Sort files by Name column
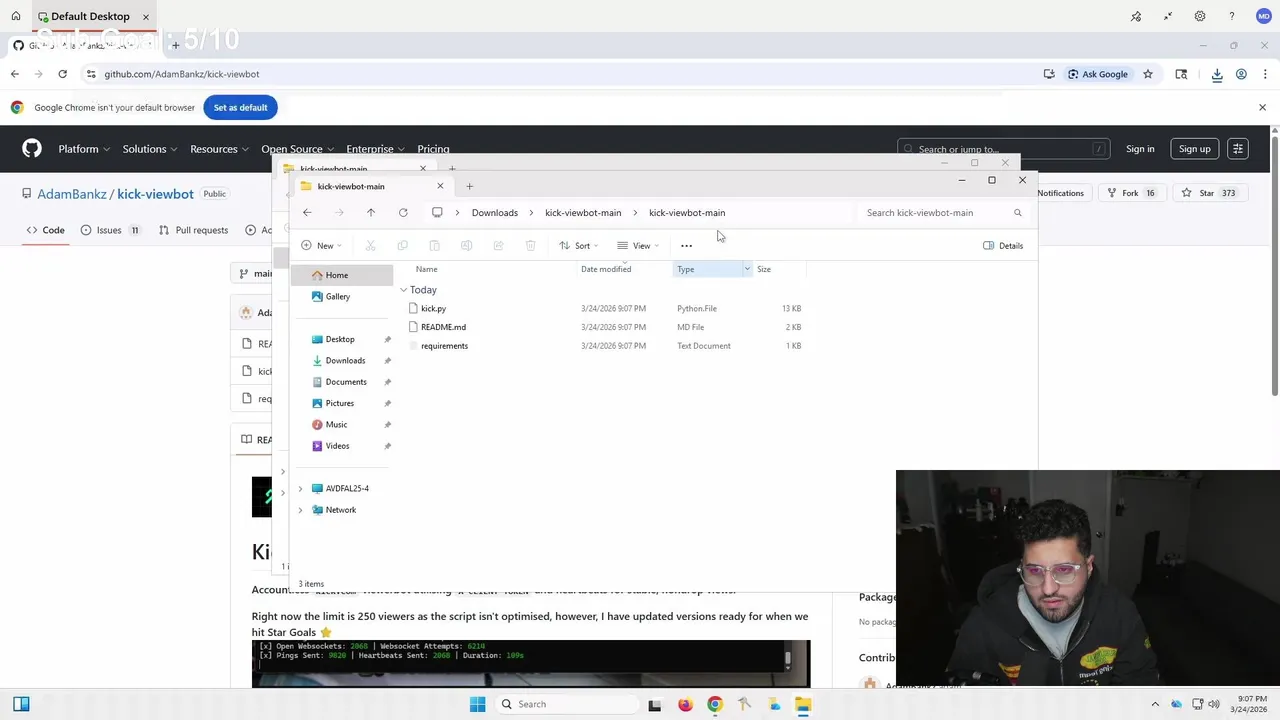Viewport: 1280px width, 720px height. (x=426, y=269)
